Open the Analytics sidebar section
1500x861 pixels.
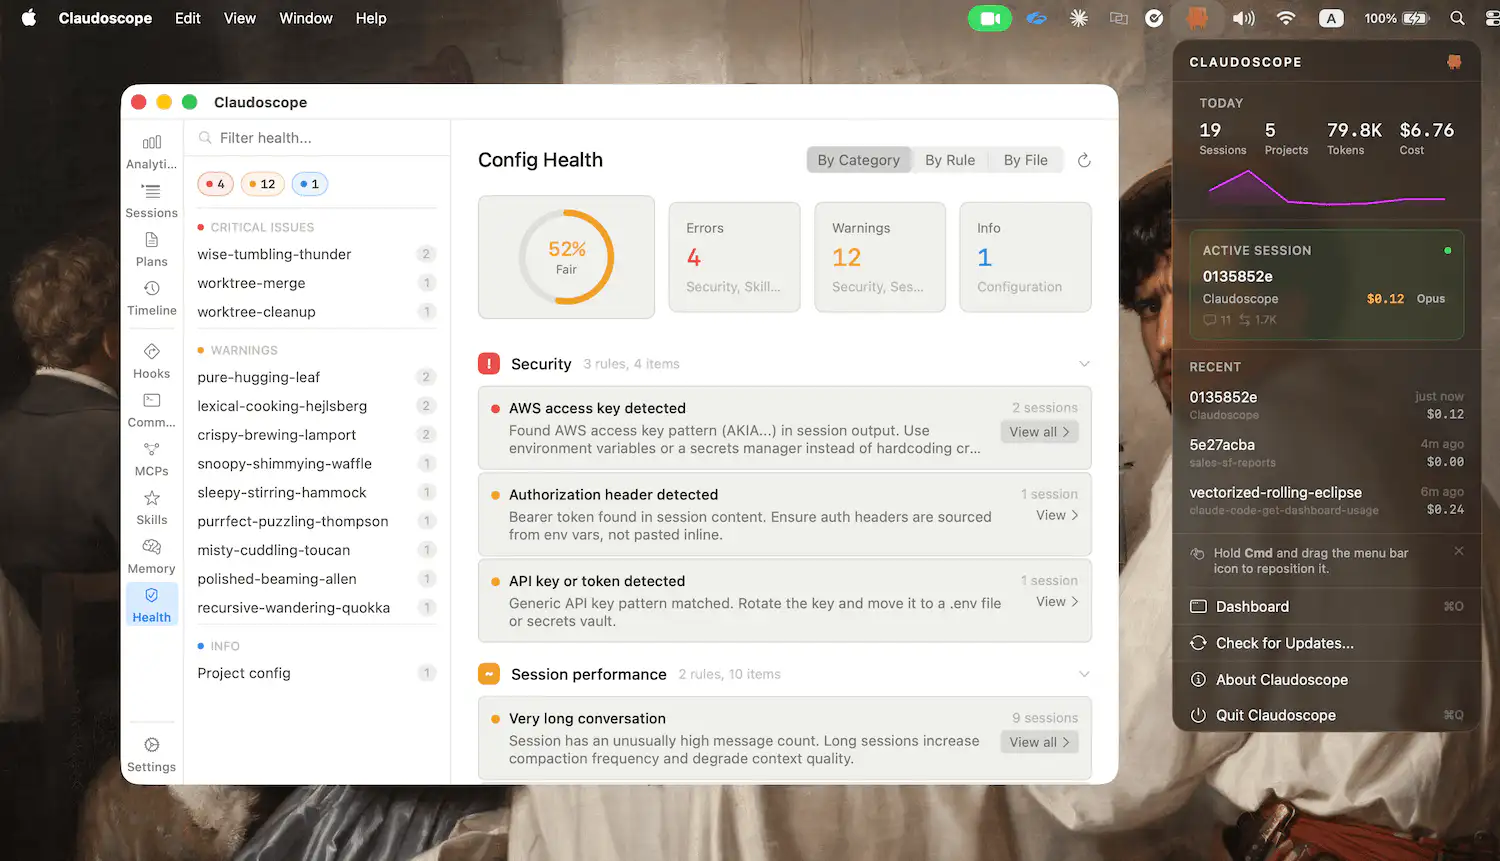pyautogui.click(x=152, y=151)
